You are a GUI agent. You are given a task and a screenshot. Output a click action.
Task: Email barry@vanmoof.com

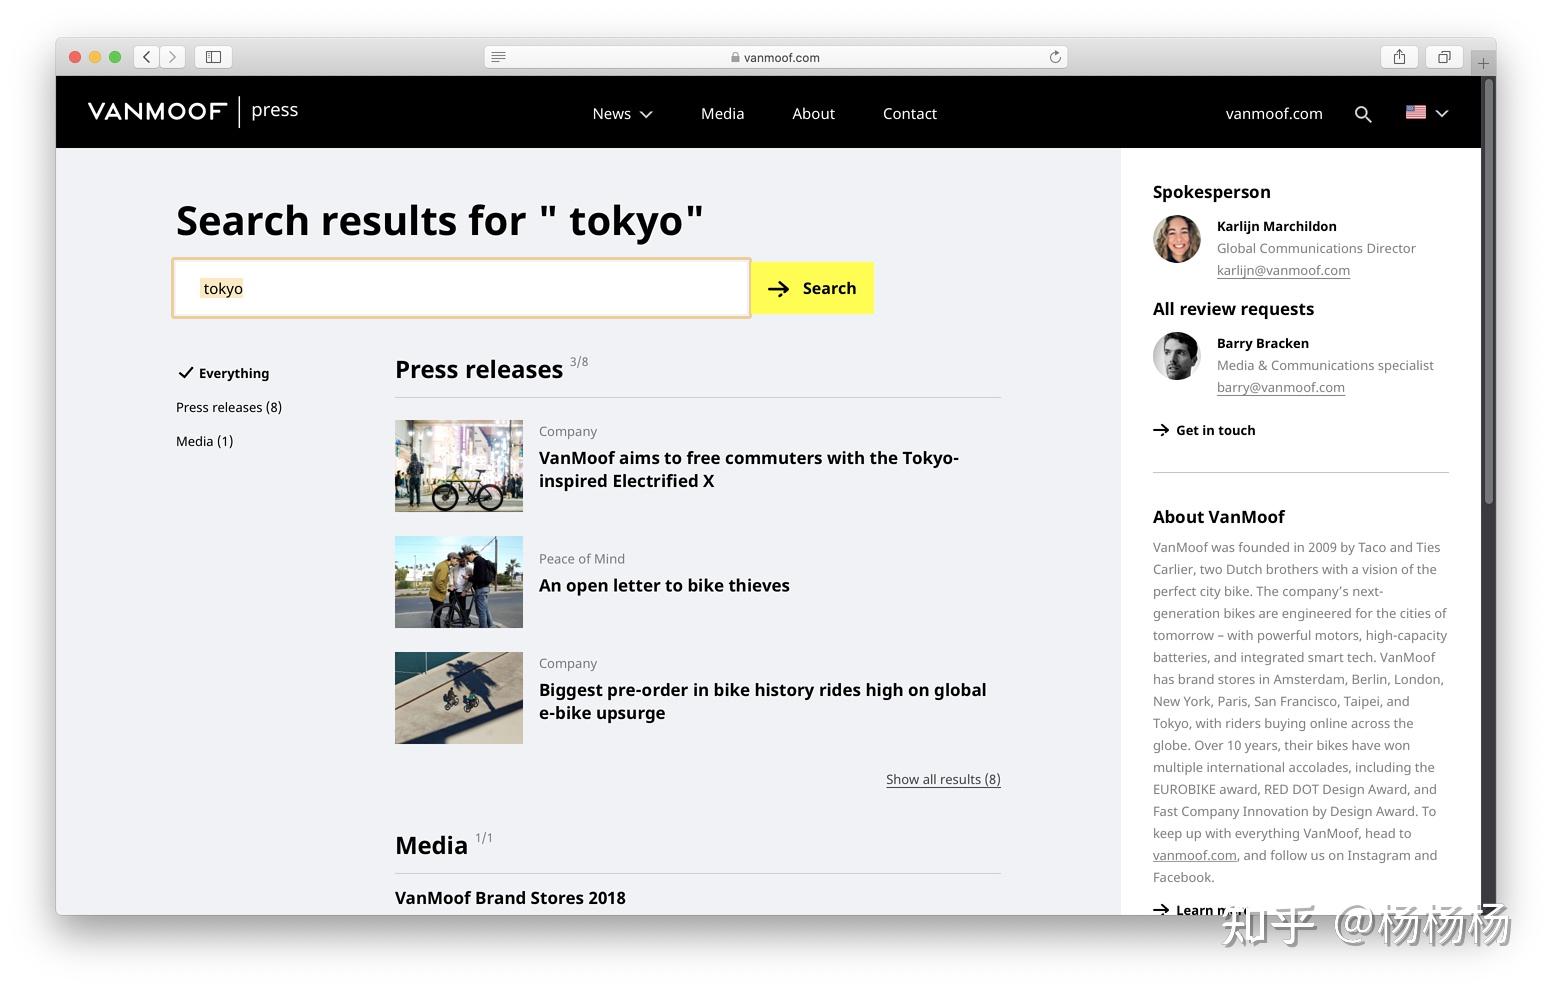coord(1280,387)
